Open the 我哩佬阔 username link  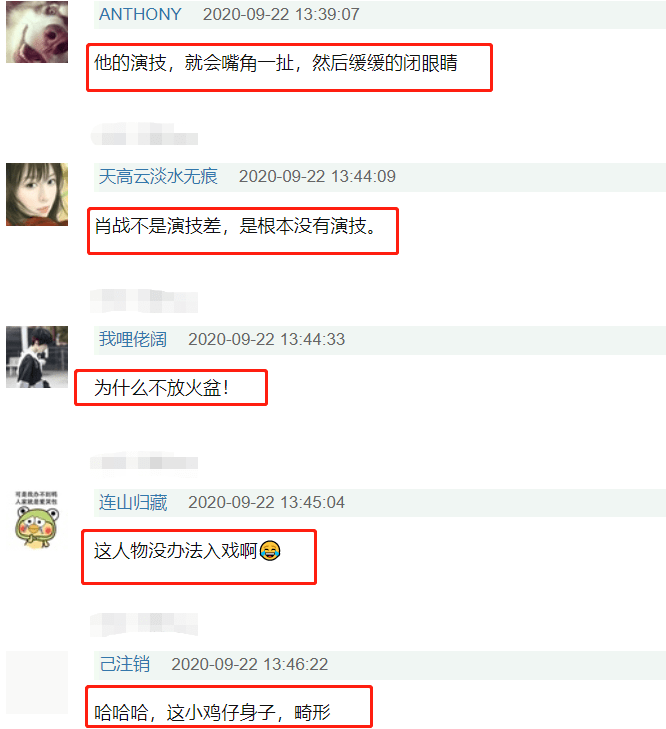point(133,339)
